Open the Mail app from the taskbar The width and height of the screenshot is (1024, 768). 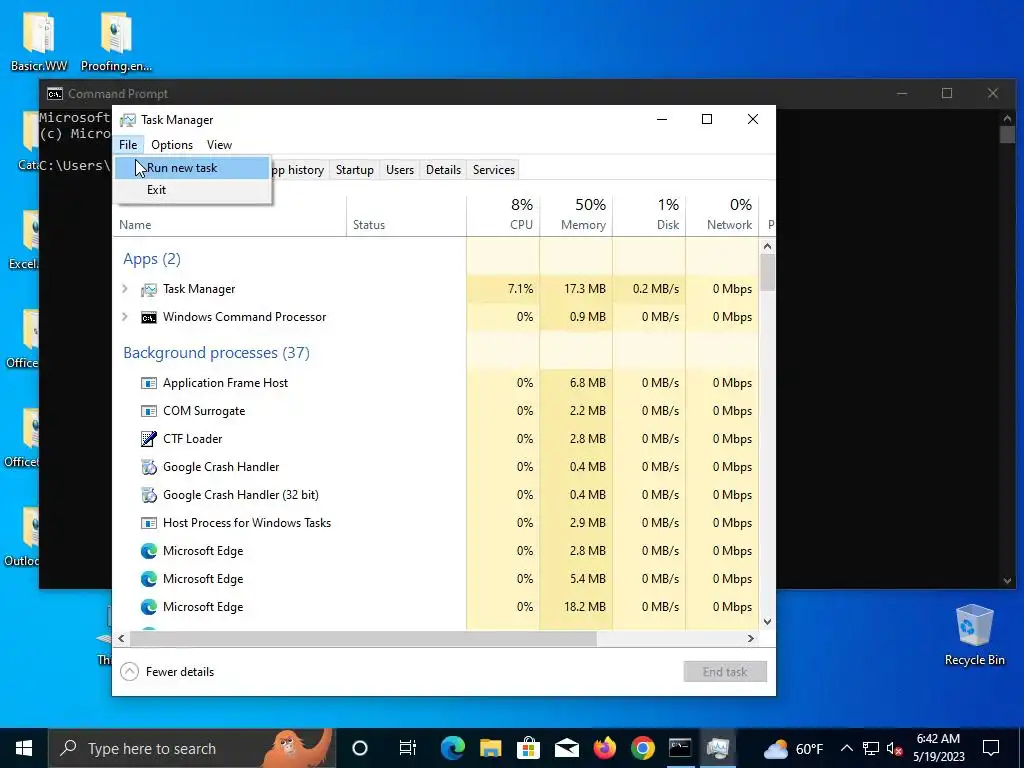[x=566, y=748]
